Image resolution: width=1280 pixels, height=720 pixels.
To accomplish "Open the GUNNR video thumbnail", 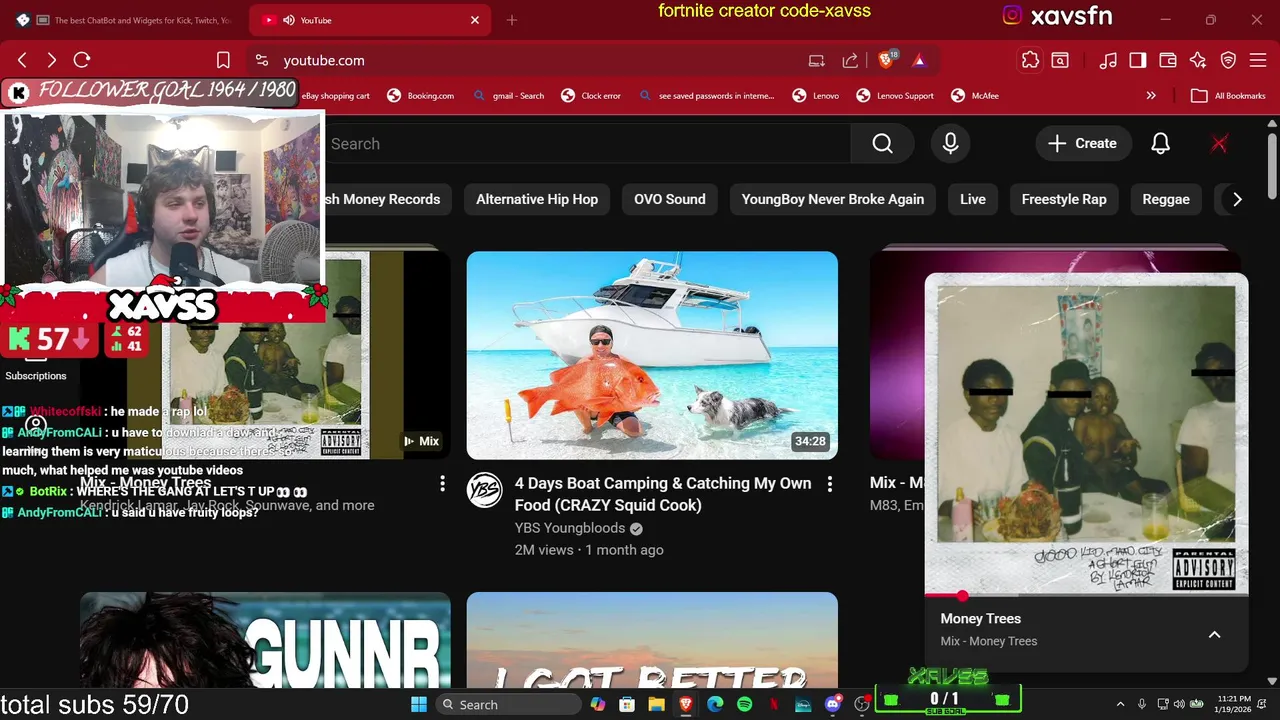I will [x=265, y=640].
